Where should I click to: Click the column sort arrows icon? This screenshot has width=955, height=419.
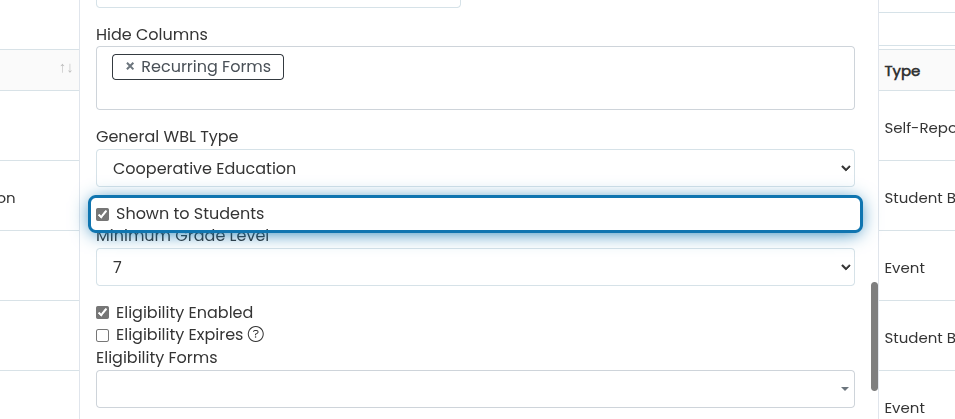(66, 68)
